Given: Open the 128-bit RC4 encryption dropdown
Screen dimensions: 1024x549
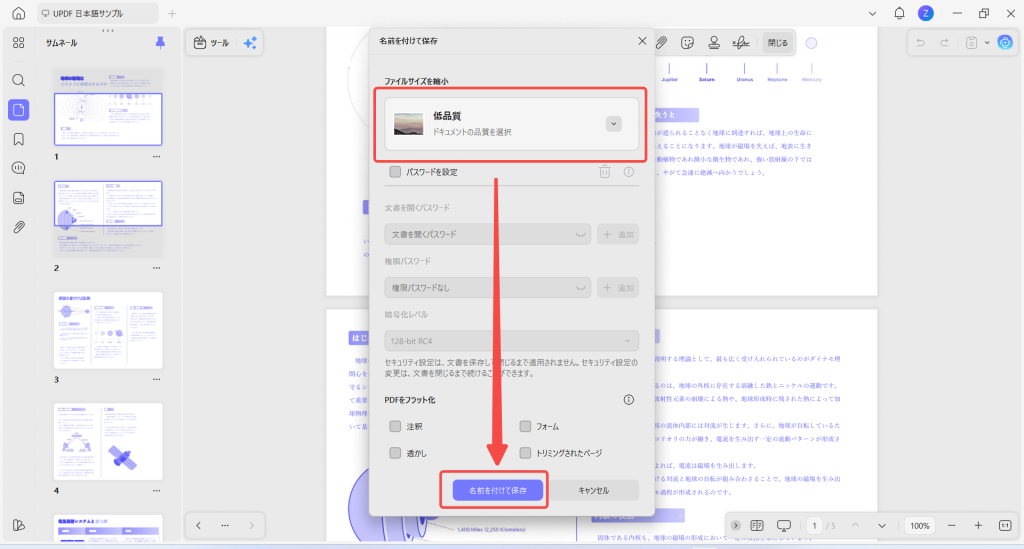Looking at the screenshot, I should [511, 341].
